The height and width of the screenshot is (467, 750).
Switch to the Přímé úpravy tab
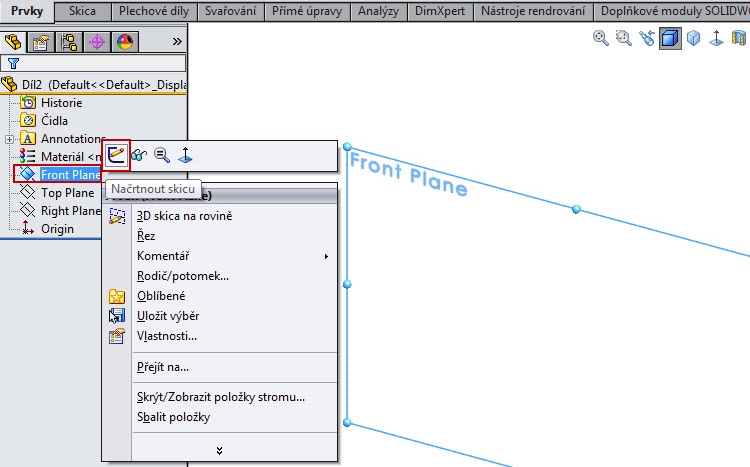[x=307, y=11]
